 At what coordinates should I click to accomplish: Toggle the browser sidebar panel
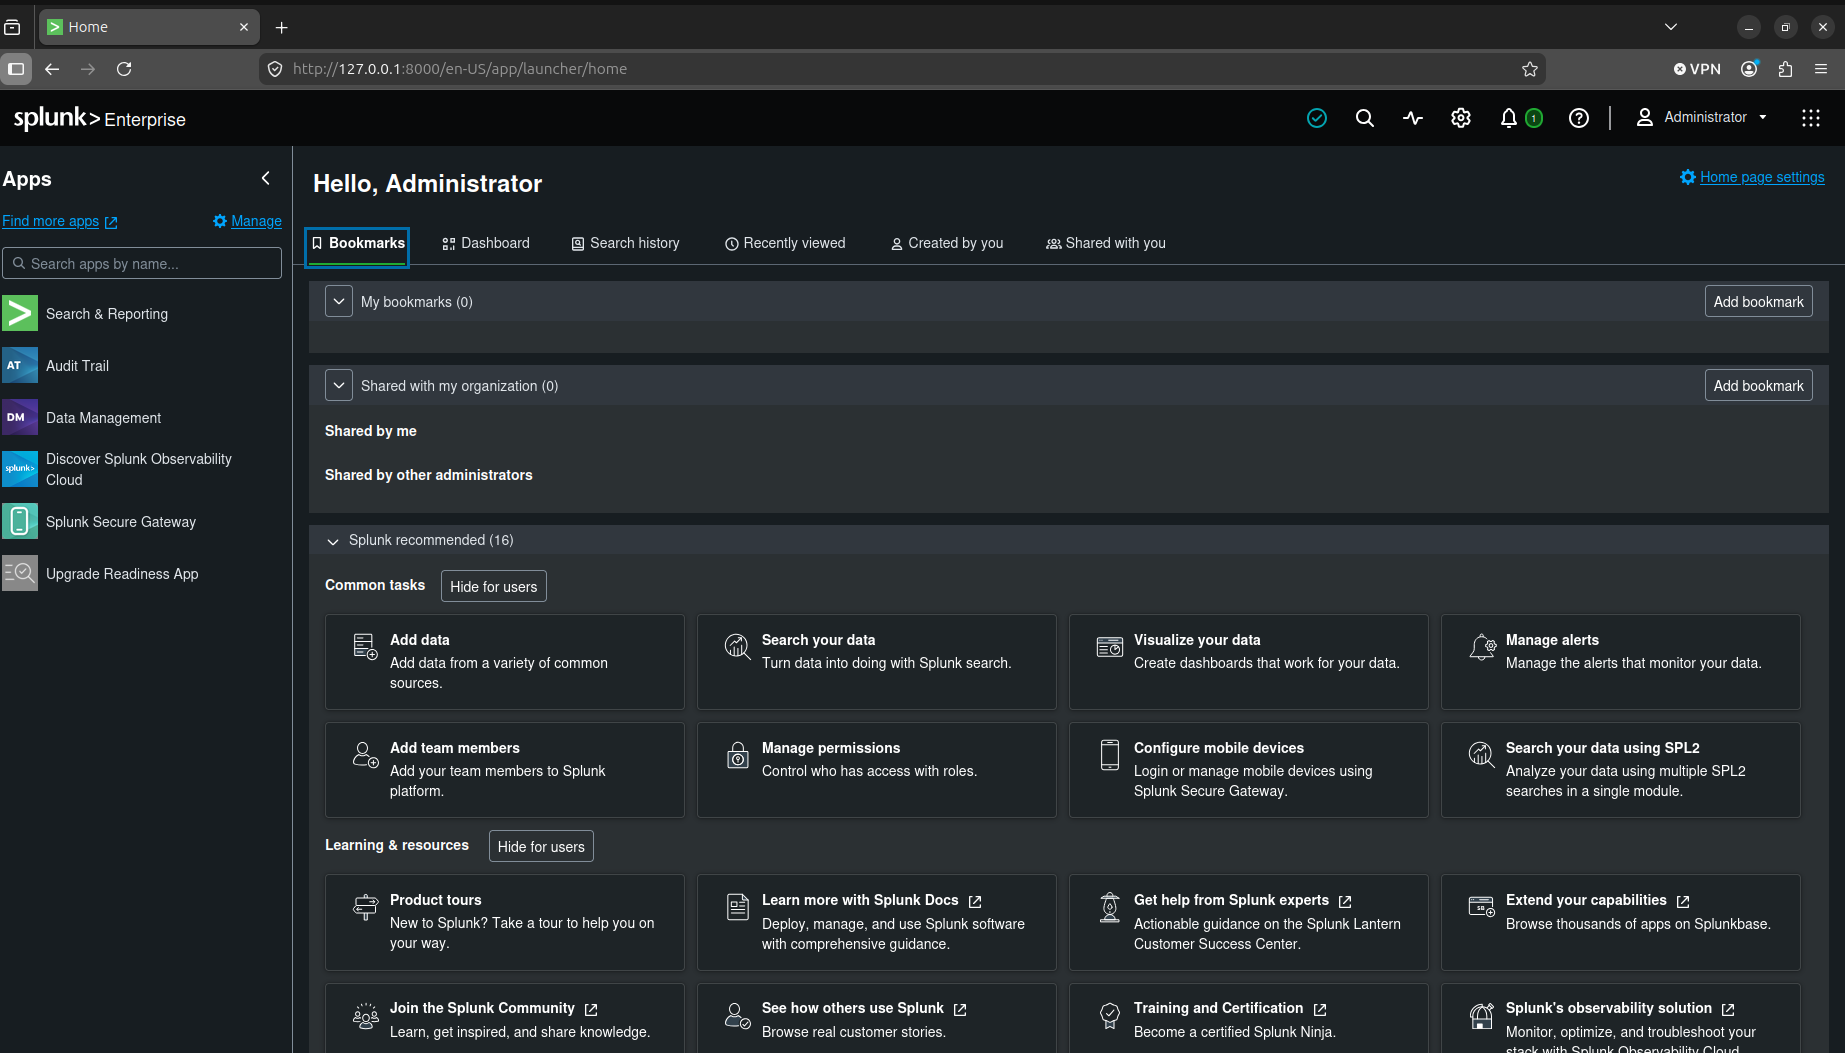(16, 69)
